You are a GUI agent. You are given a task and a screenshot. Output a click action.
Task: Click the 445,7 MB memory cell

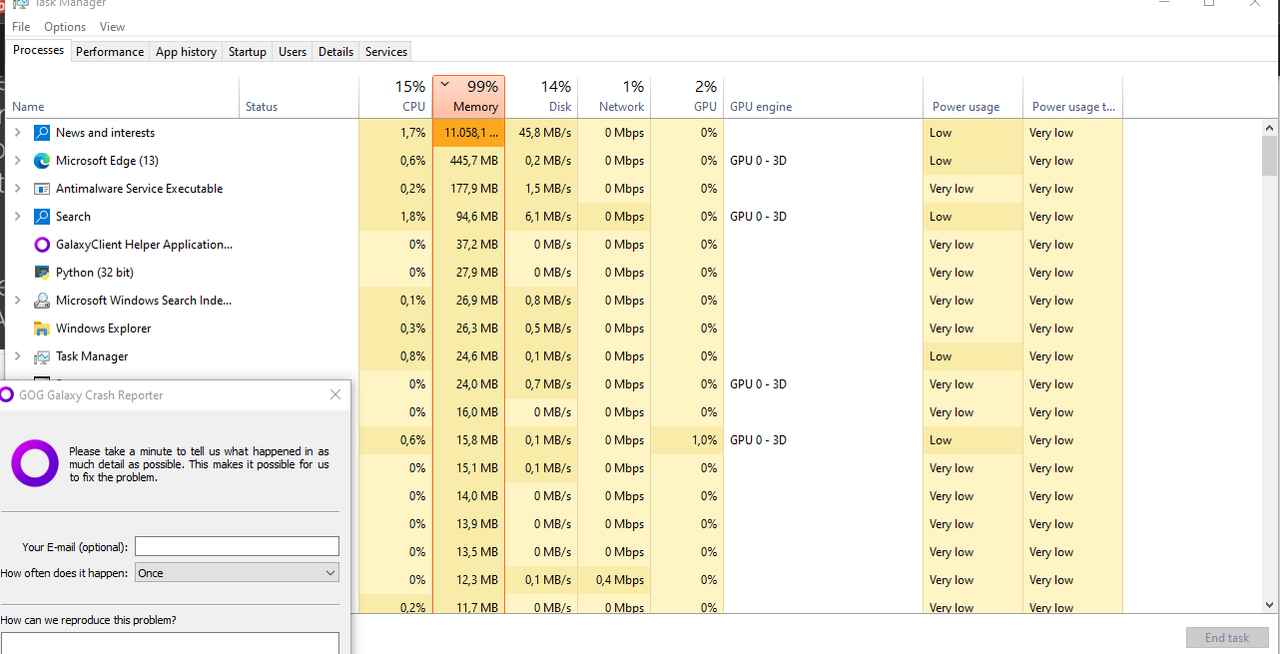pos(468,161)
